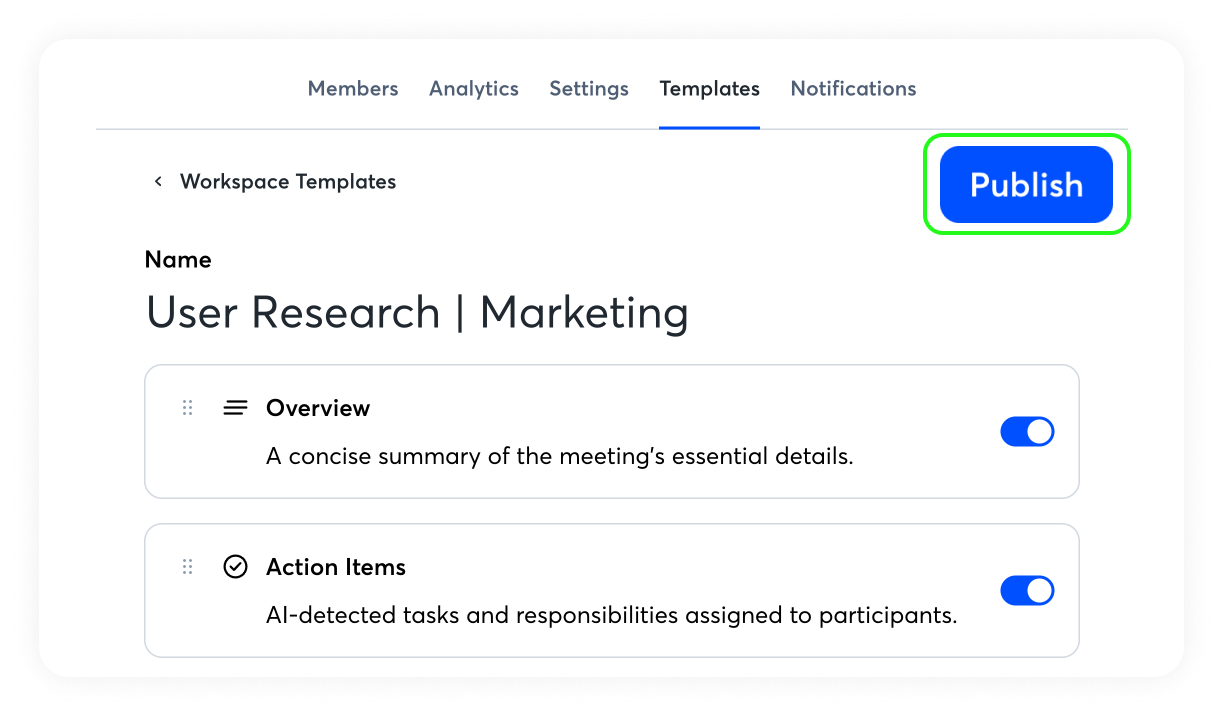This screenshot has width=1223, height=716.
Task: Click the Action Items section title
Action: pos(336,567)
